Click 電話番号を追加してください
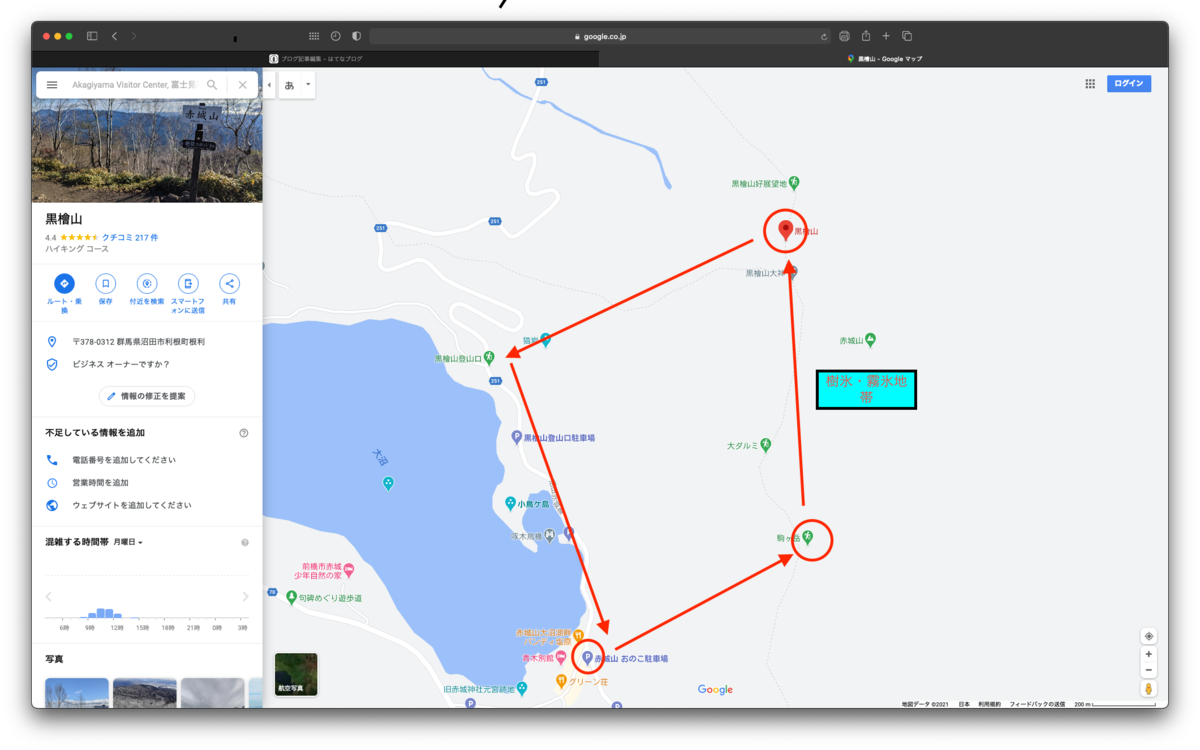The width and height of the screenshot is (1200, 750). point(124,460)
